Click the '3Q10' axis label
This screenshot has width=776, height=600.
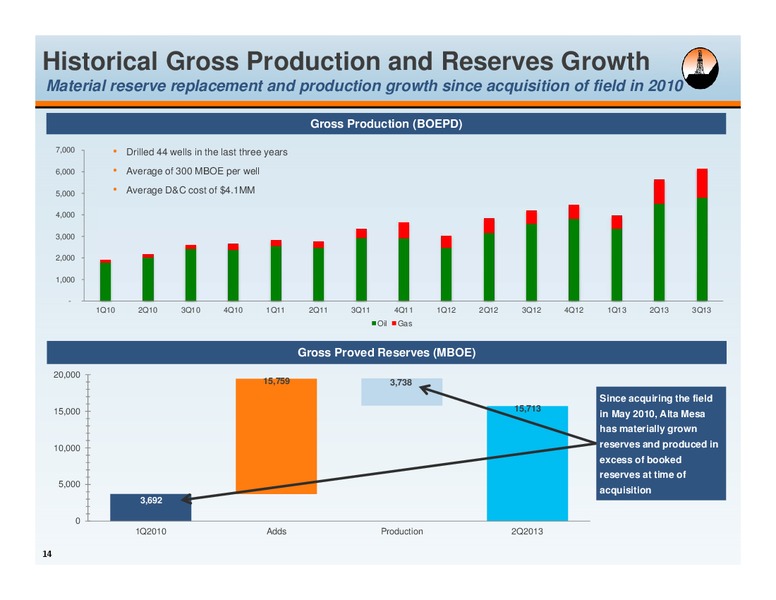[x=191, y=310]
